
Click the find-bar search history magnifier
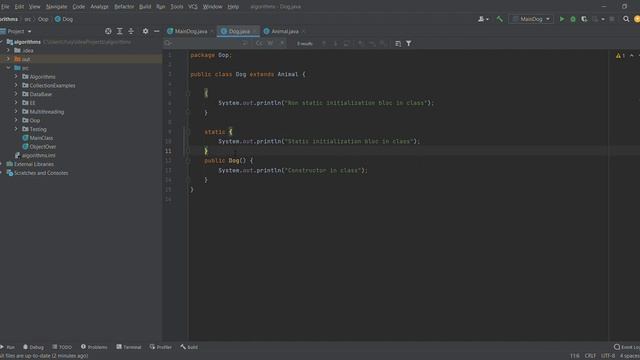coord(168,43)
